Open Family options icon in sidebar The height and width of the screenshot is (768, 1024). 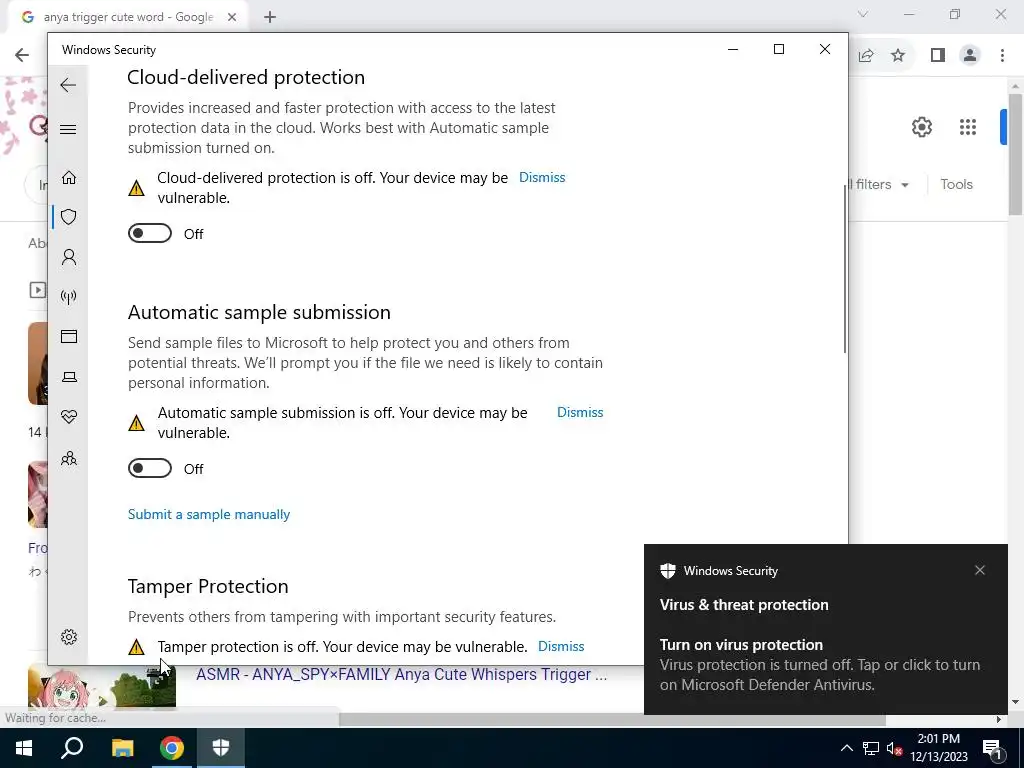(69, 458)
